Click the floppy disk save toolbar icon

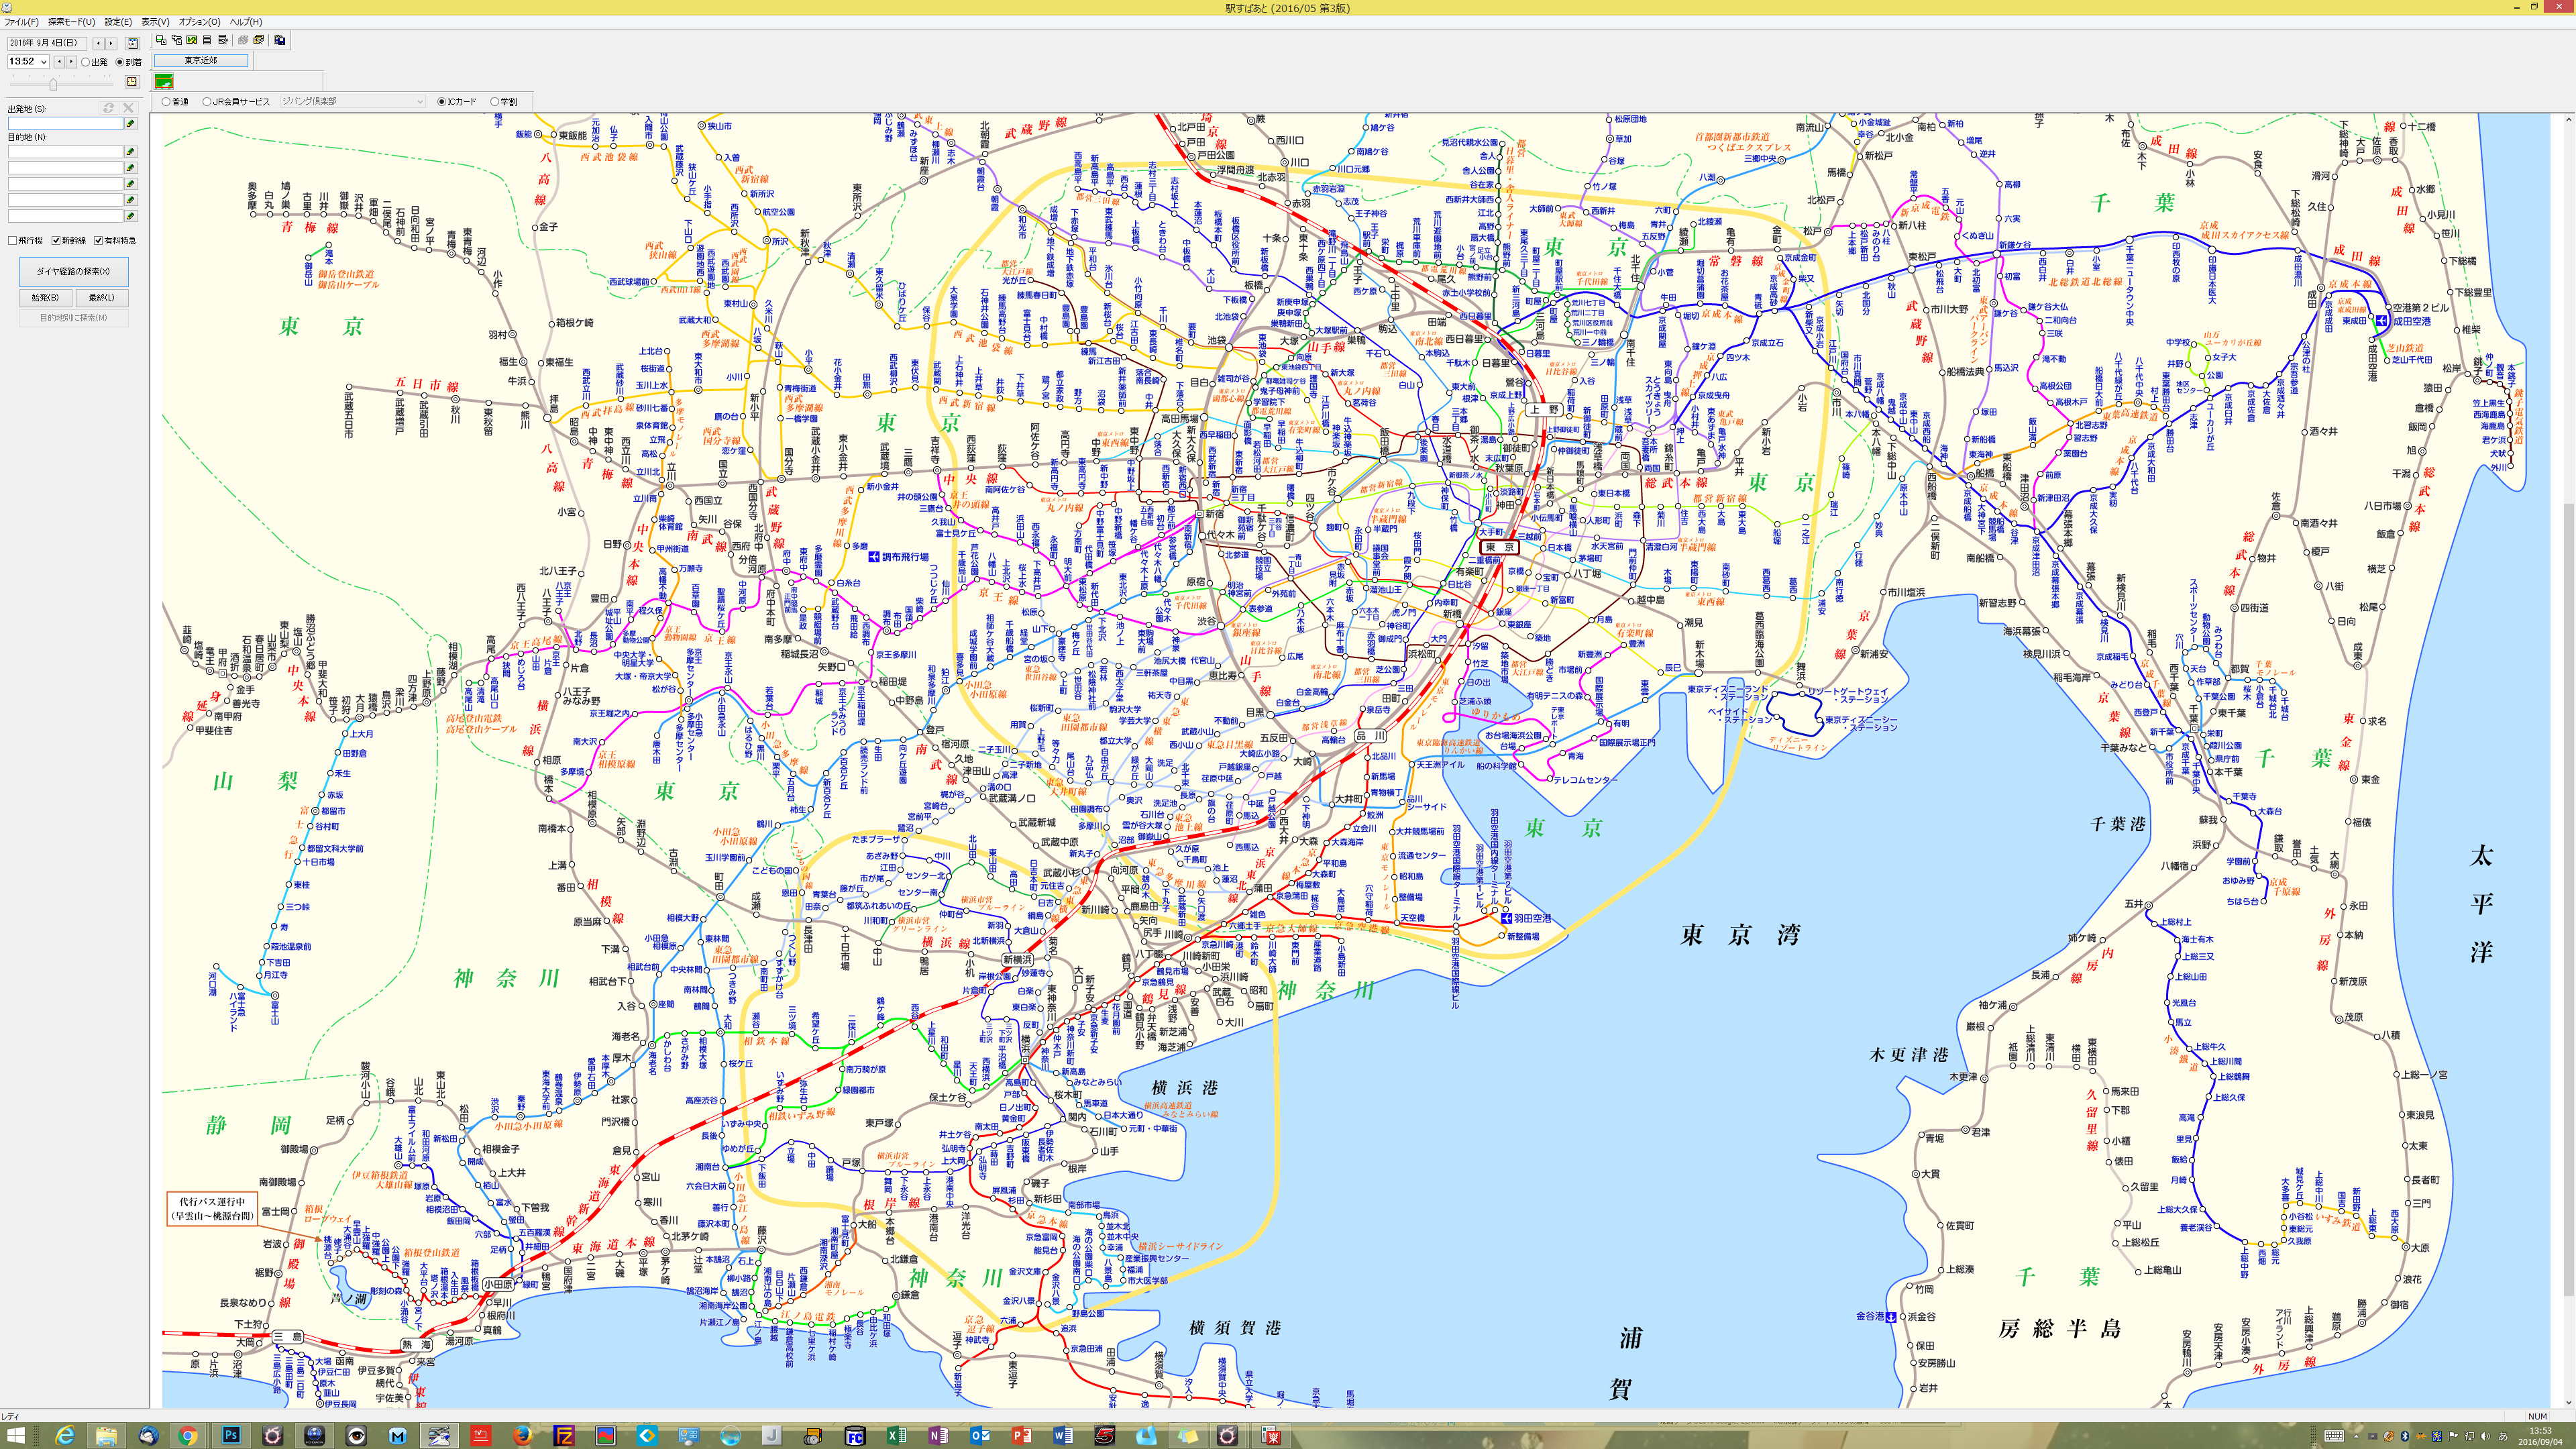click(280, 41)
